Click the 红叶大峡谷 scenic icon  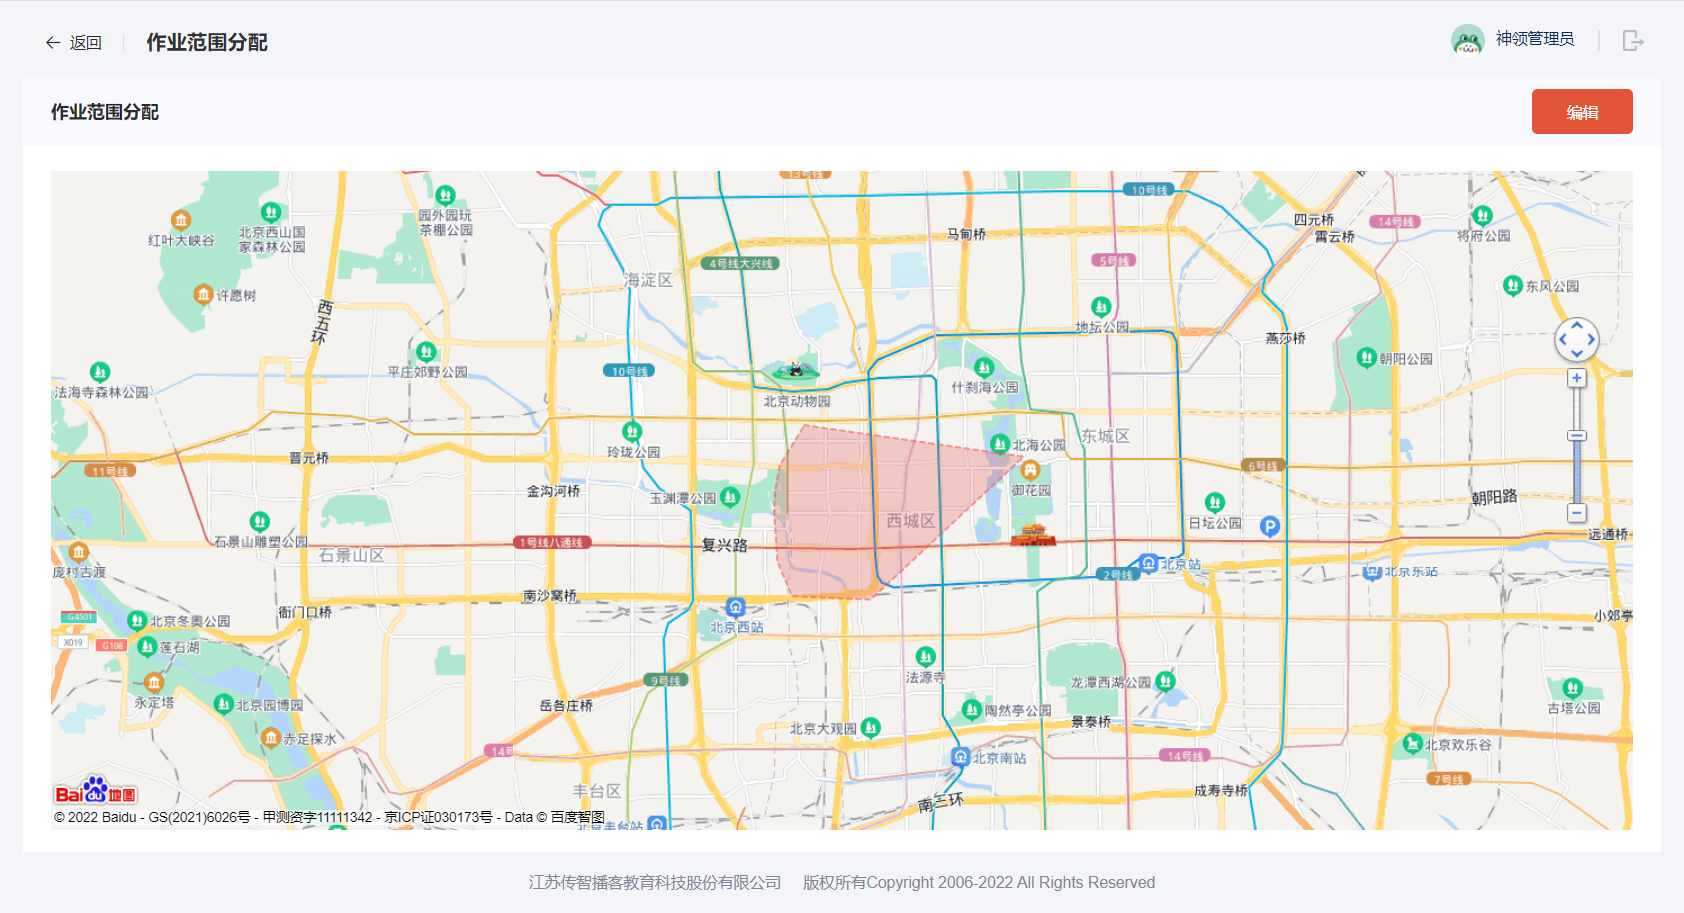[181, 219]
